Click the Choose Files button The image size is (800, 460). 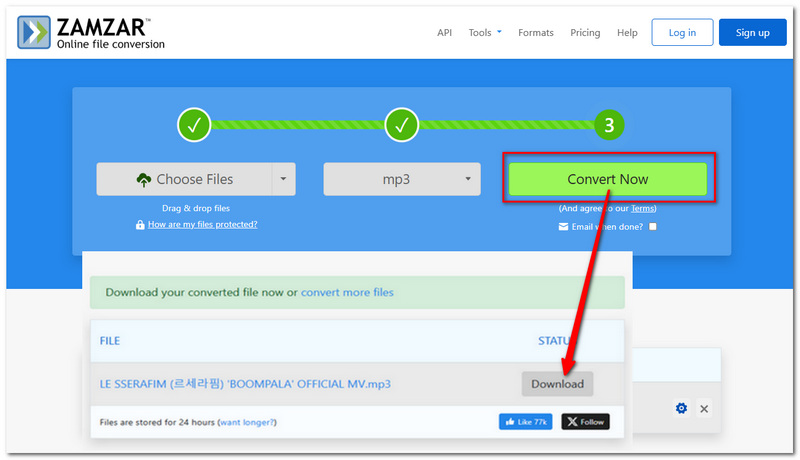pyautogui.click(x=184, y=179)
